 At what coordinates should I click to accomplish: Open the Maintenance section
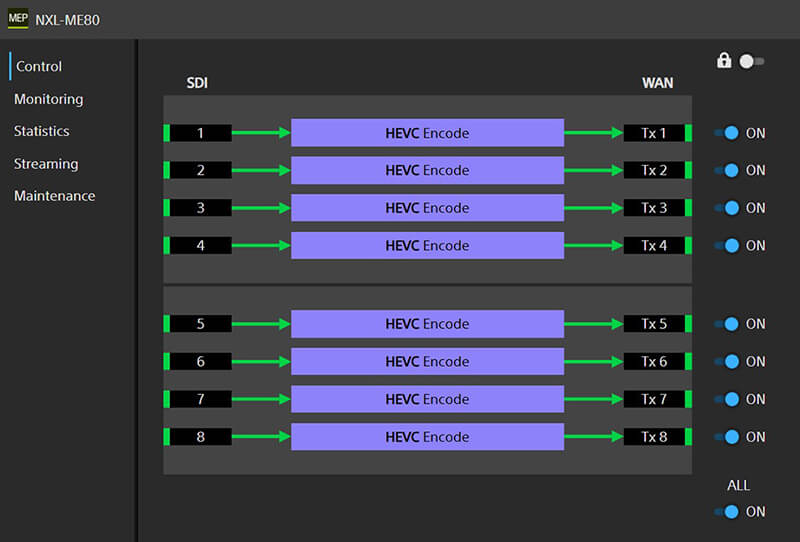(x=54, y=196)
